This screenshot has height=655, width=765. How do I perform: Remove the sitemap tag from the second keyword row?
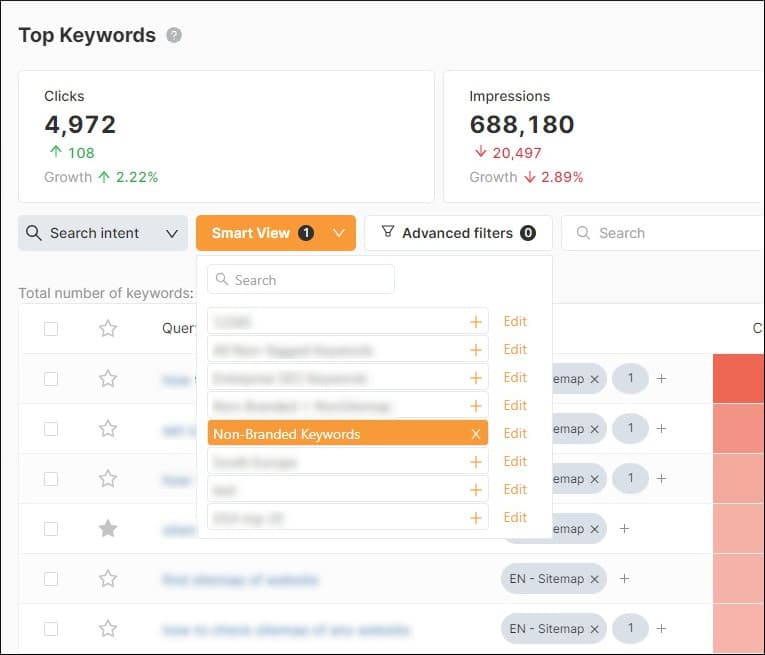(594, 429)
